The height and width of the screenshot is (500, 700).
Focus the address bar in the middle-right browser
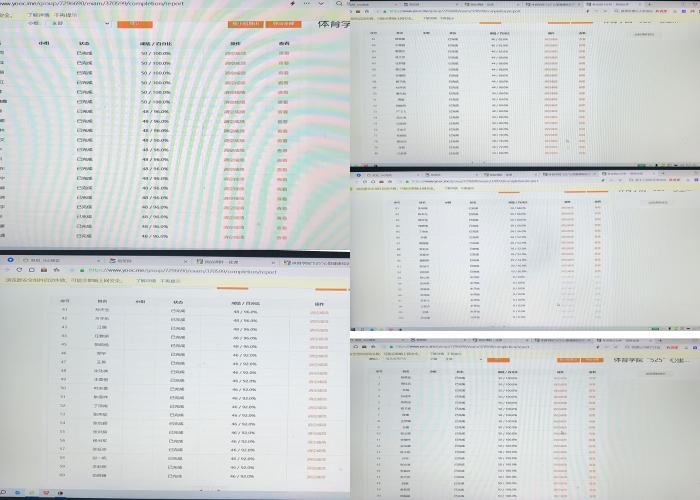[x=475, y=181]
